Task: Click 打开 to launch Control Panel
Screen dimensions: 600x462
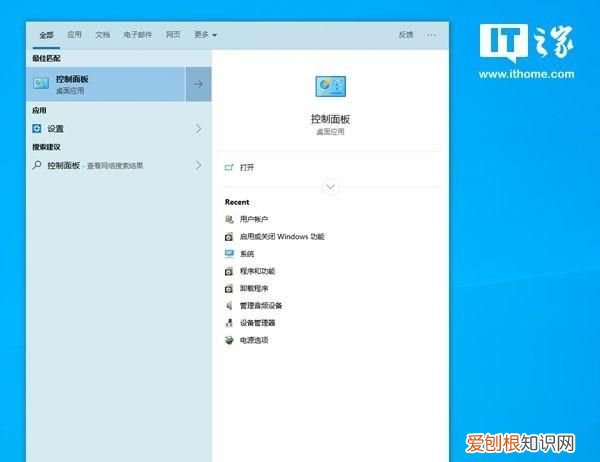Action: 247,167
